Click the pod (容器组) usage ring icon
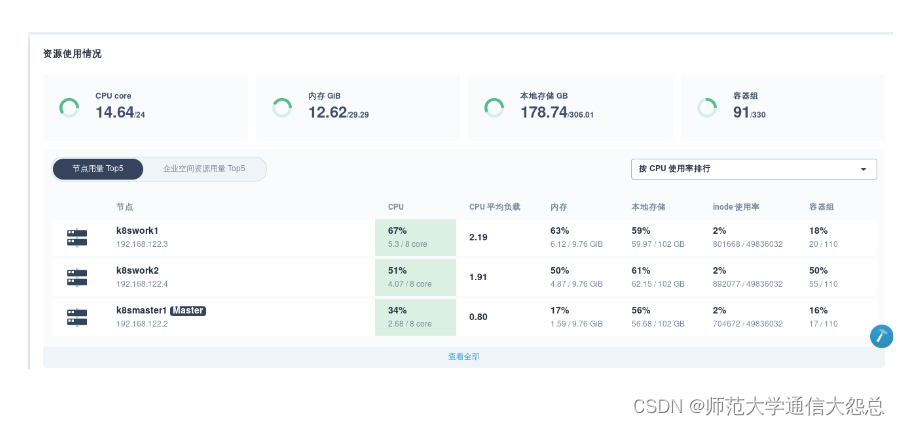The width and height of the screenshot is (900, 425). coord(707,107)
